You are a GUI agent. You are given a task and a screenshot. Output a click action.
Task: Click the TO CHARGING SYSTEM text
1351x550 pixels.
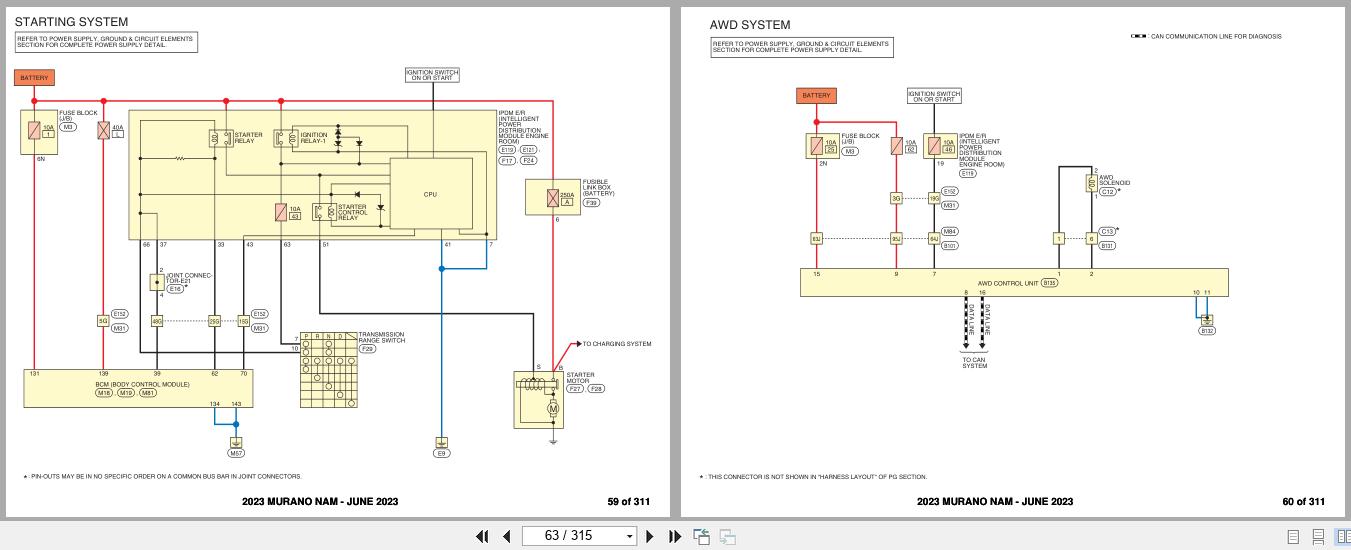(x=617, y=344)
